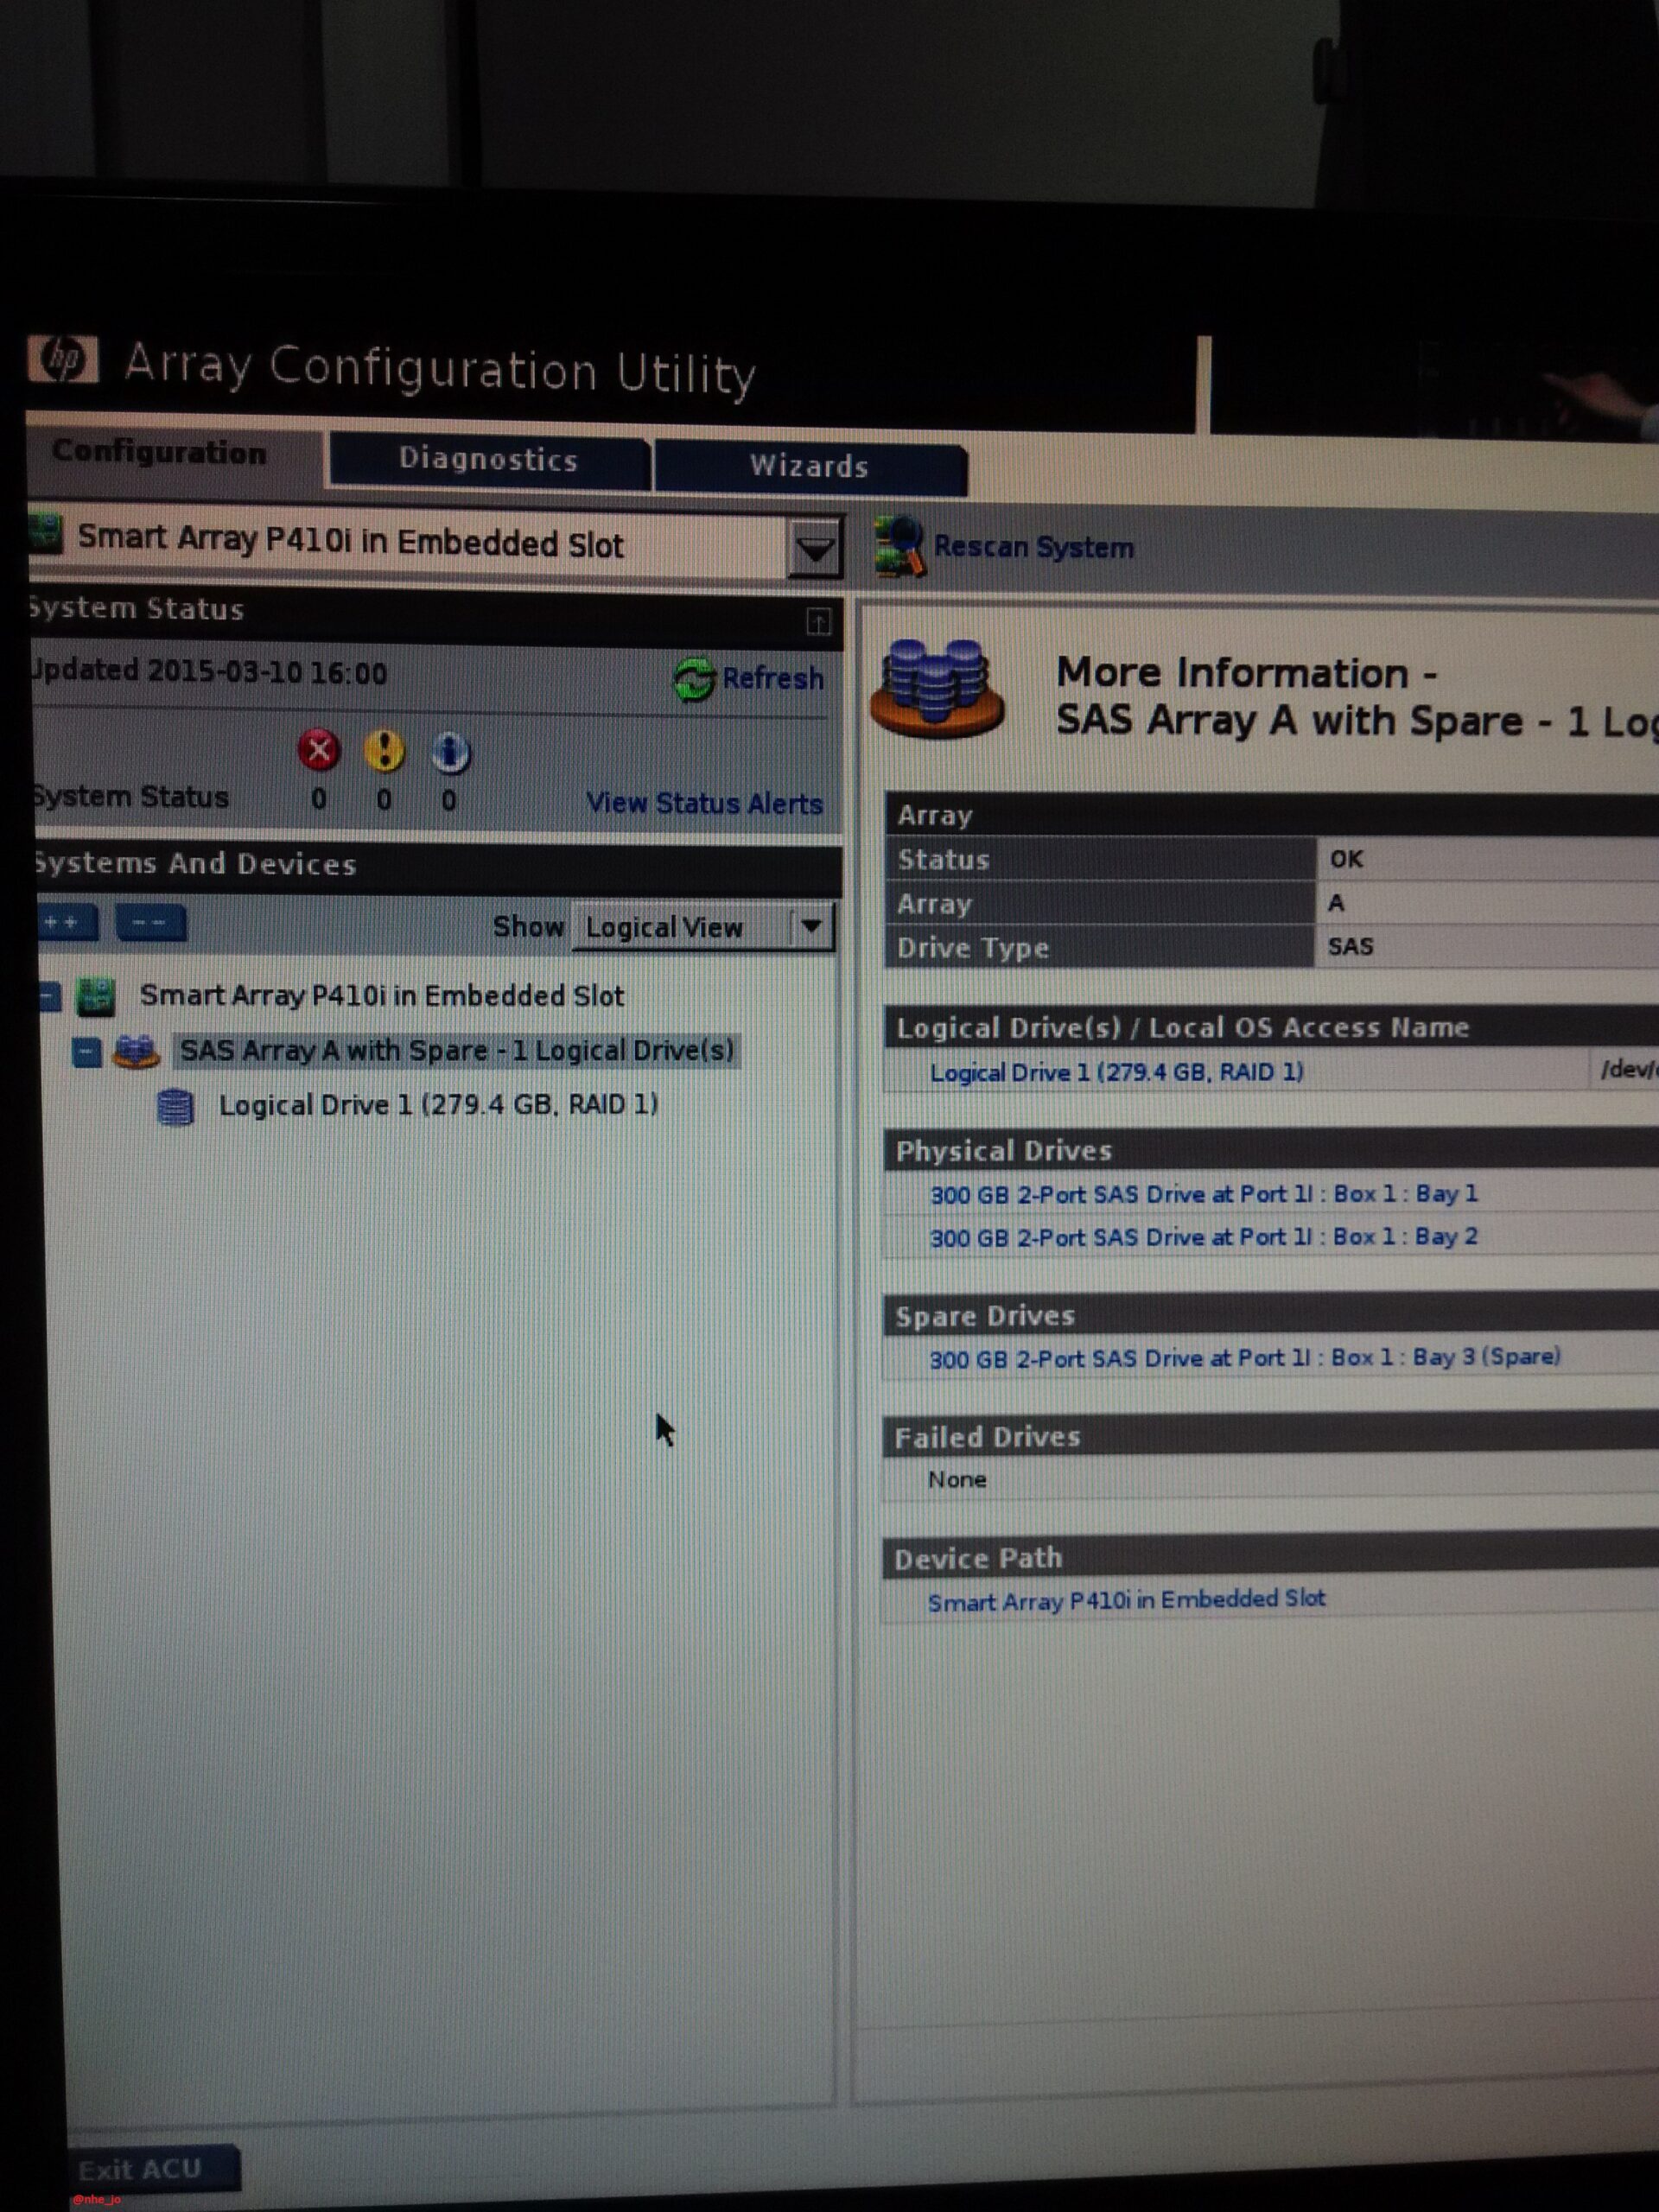The height and width of the screenshot is (2212, 1659).
Task: Click the Smart Array controller tree icon
Action: click(97, 995)
